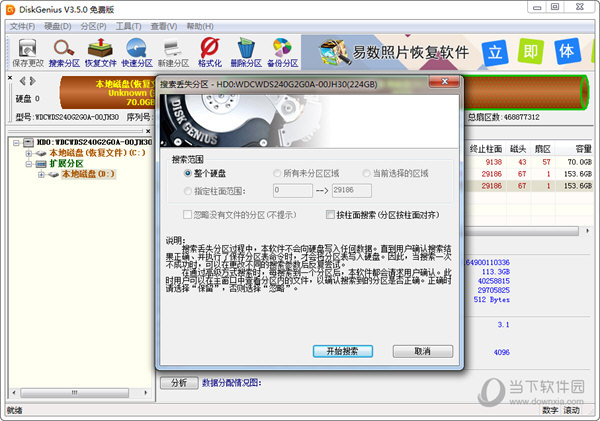
Task: Open the 备份分区 tool
Action: tap(282, 53)
